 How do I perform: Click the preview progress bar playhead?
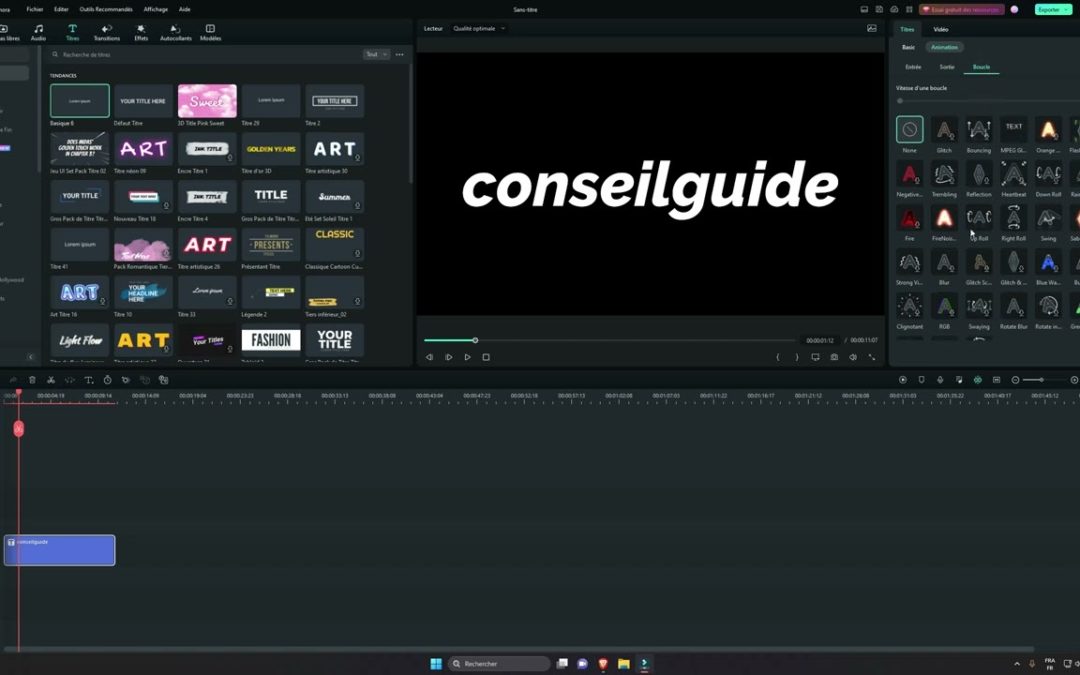point(475,340)
